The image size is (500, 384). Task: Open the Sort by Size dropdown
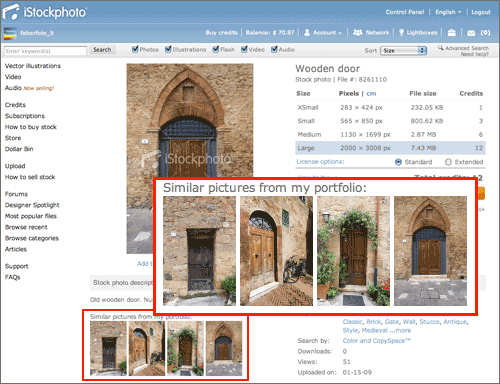point(404,50)
